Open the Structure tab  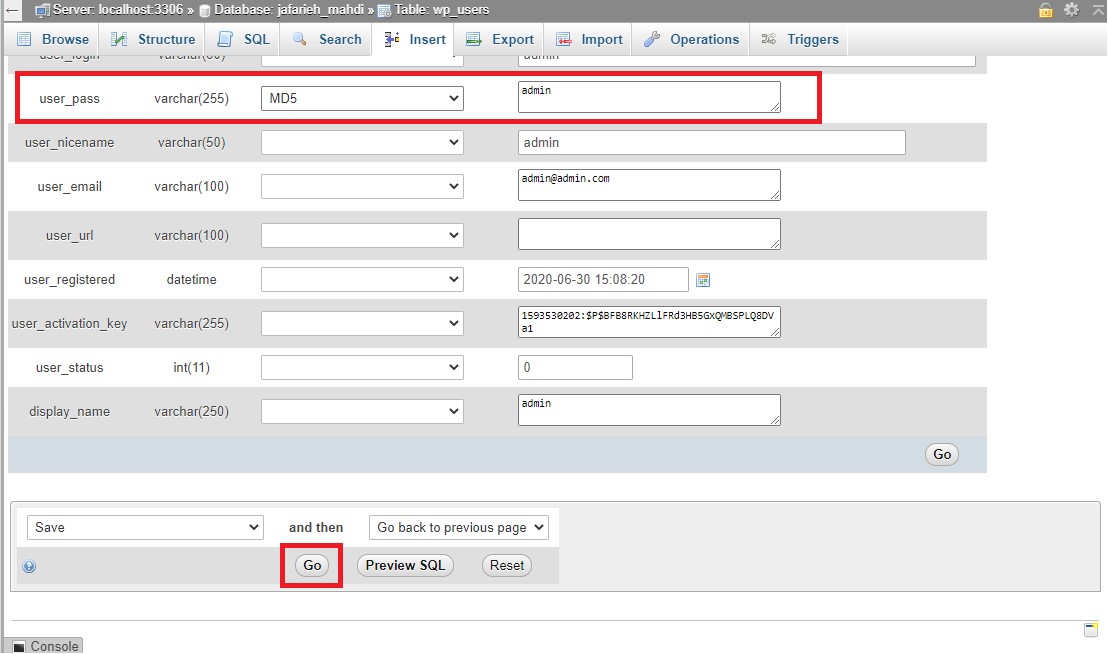tap(152, 40)
